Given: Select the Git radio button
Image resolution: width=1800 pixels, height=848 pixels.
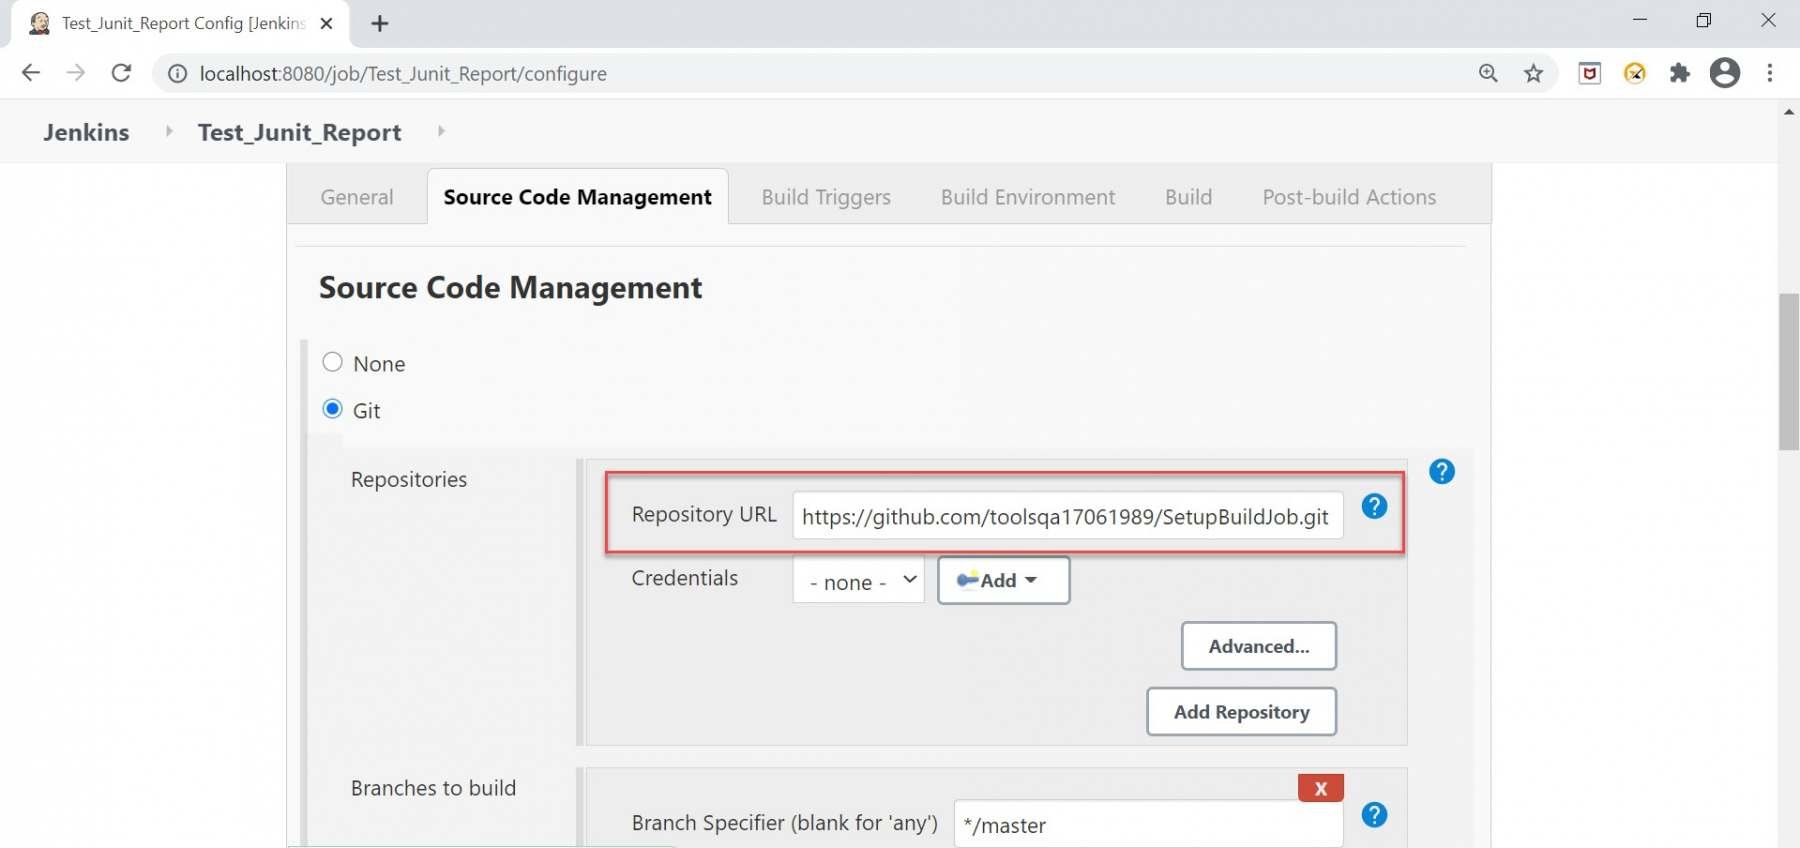Looking at the screenshot, I should click(333, 409).
